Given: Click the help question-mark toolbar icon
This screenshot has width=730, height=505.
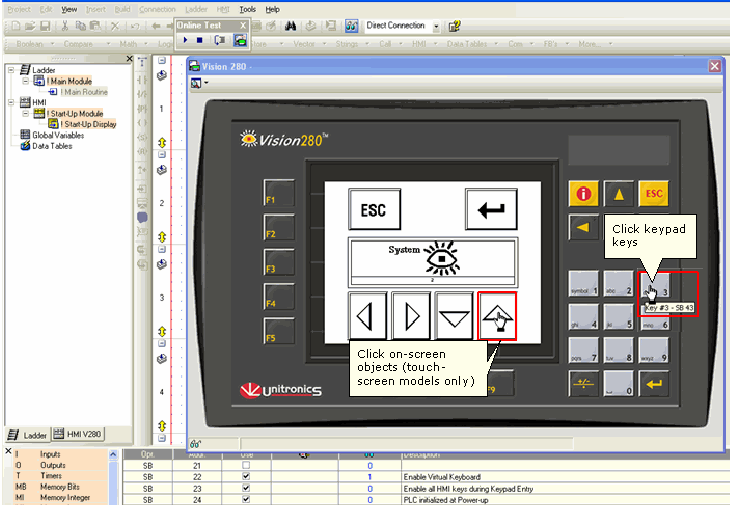Looking at the screenshot, I should coord(454,26).
